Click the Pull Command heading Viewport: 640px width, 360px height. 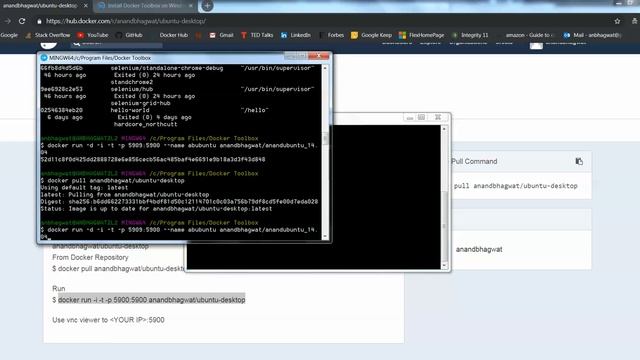474,161
